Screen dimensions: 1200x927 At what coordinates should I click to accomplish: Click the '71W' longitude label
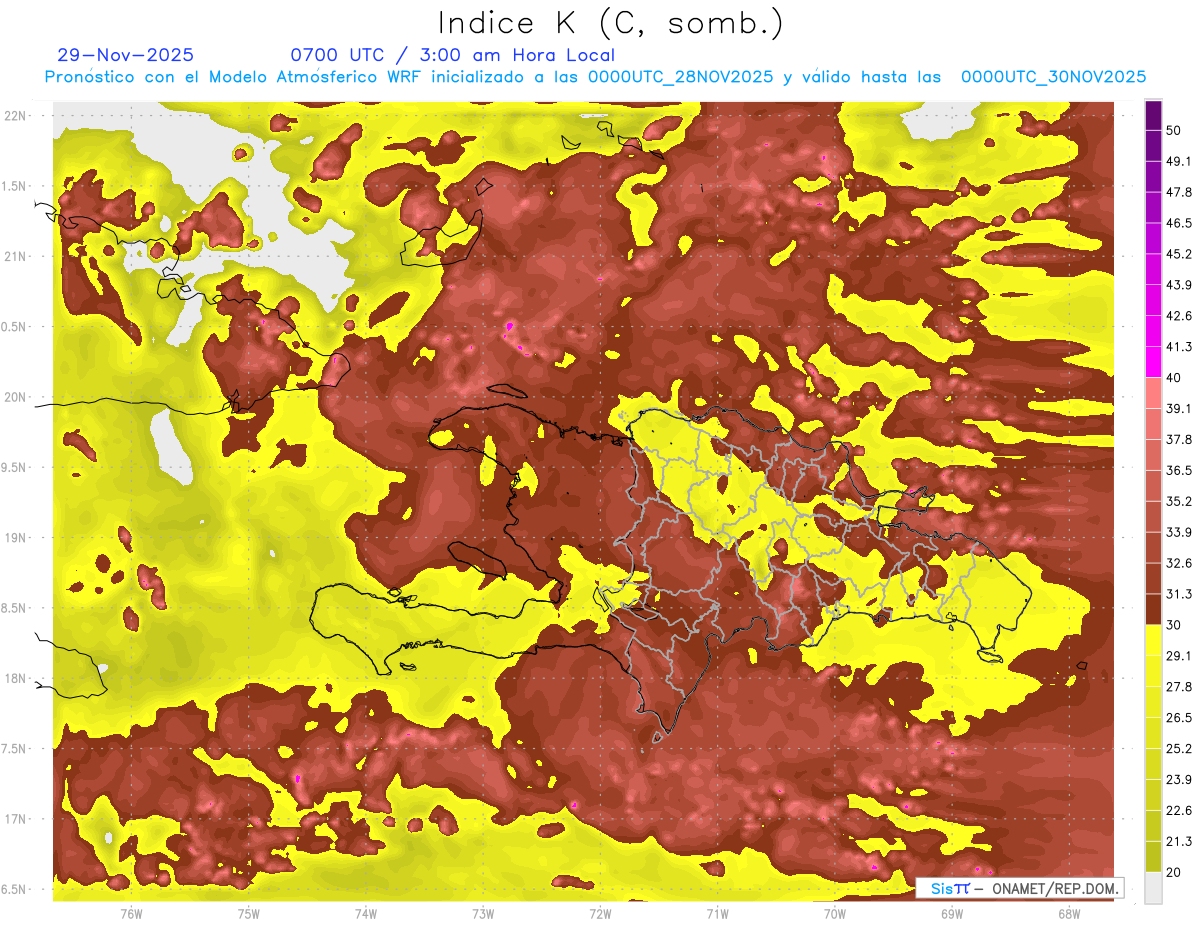point(717,914)
